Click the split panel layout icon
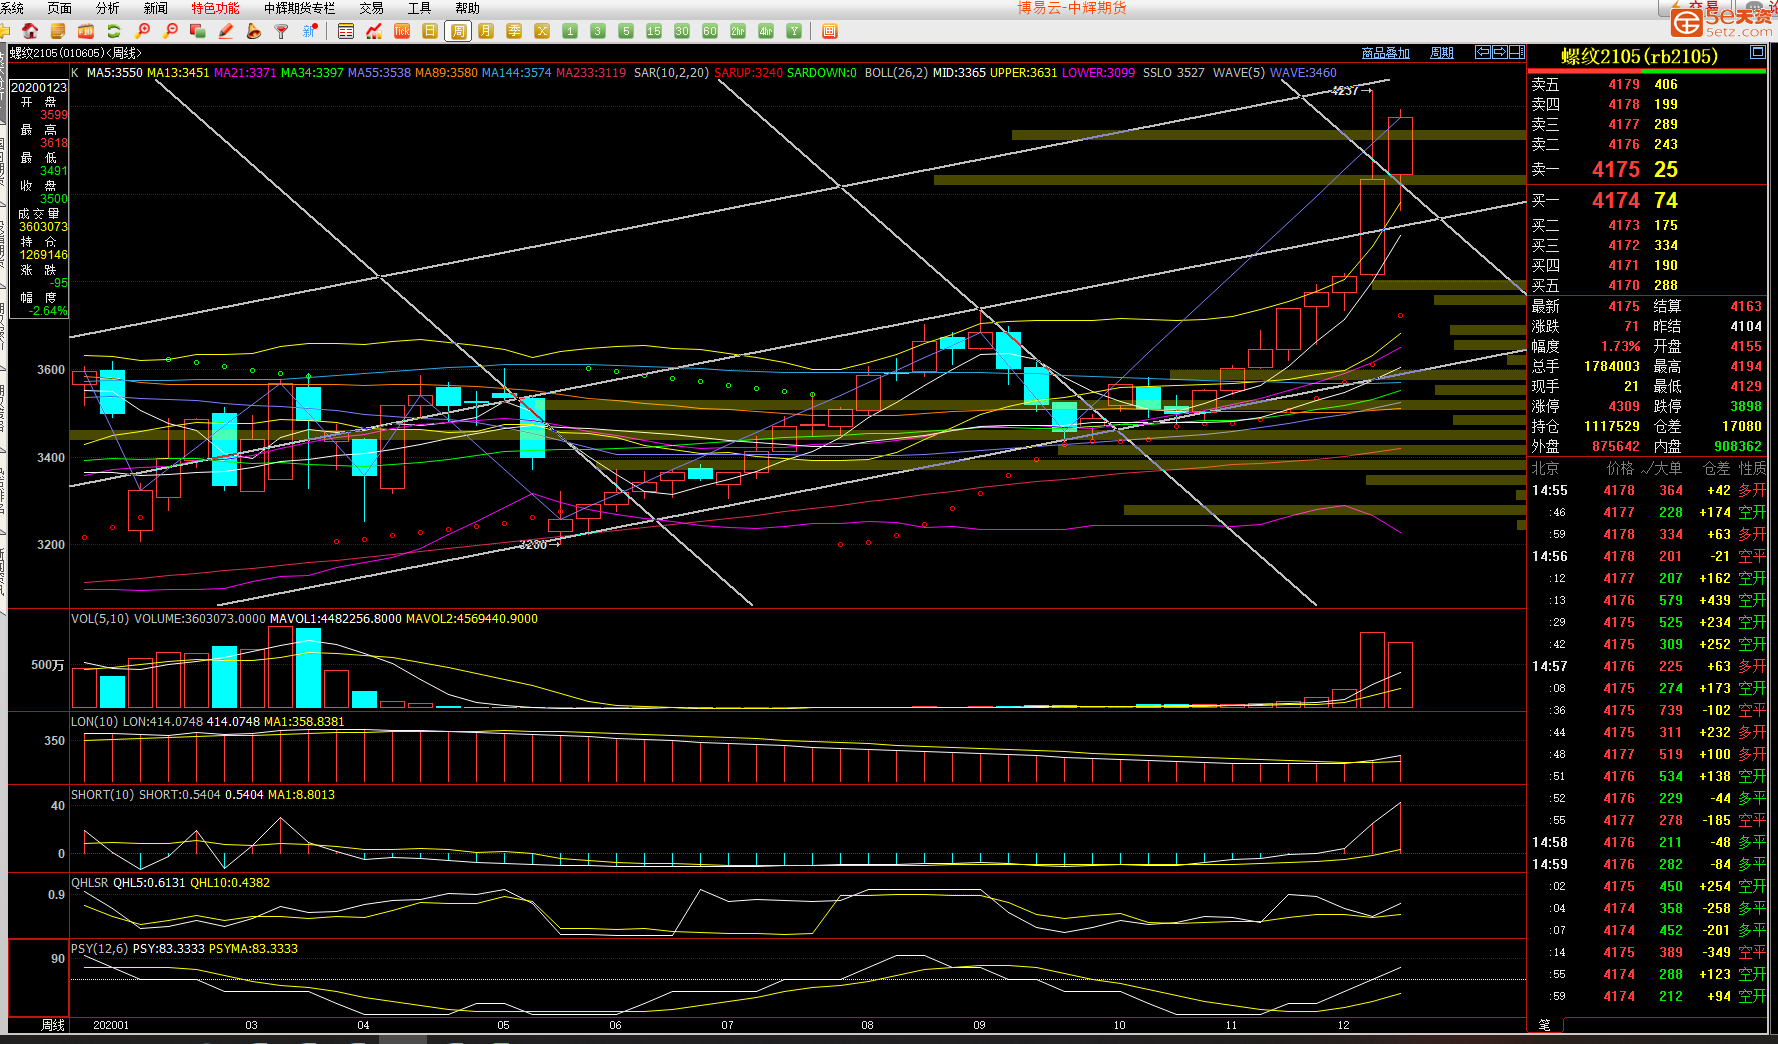 [1516, 52]
